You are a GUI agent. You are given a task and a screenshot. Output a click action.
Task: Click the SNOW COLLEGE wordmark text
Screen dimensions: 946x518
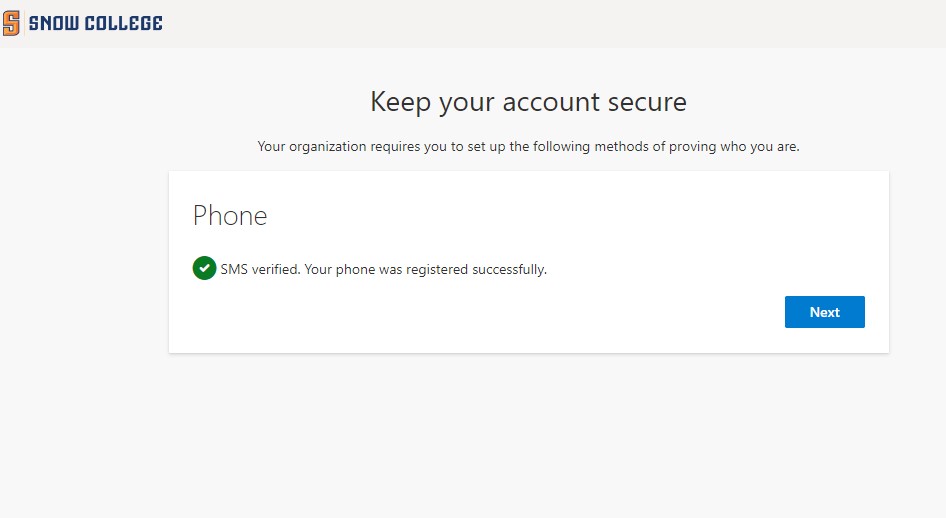tap(95, 23)
